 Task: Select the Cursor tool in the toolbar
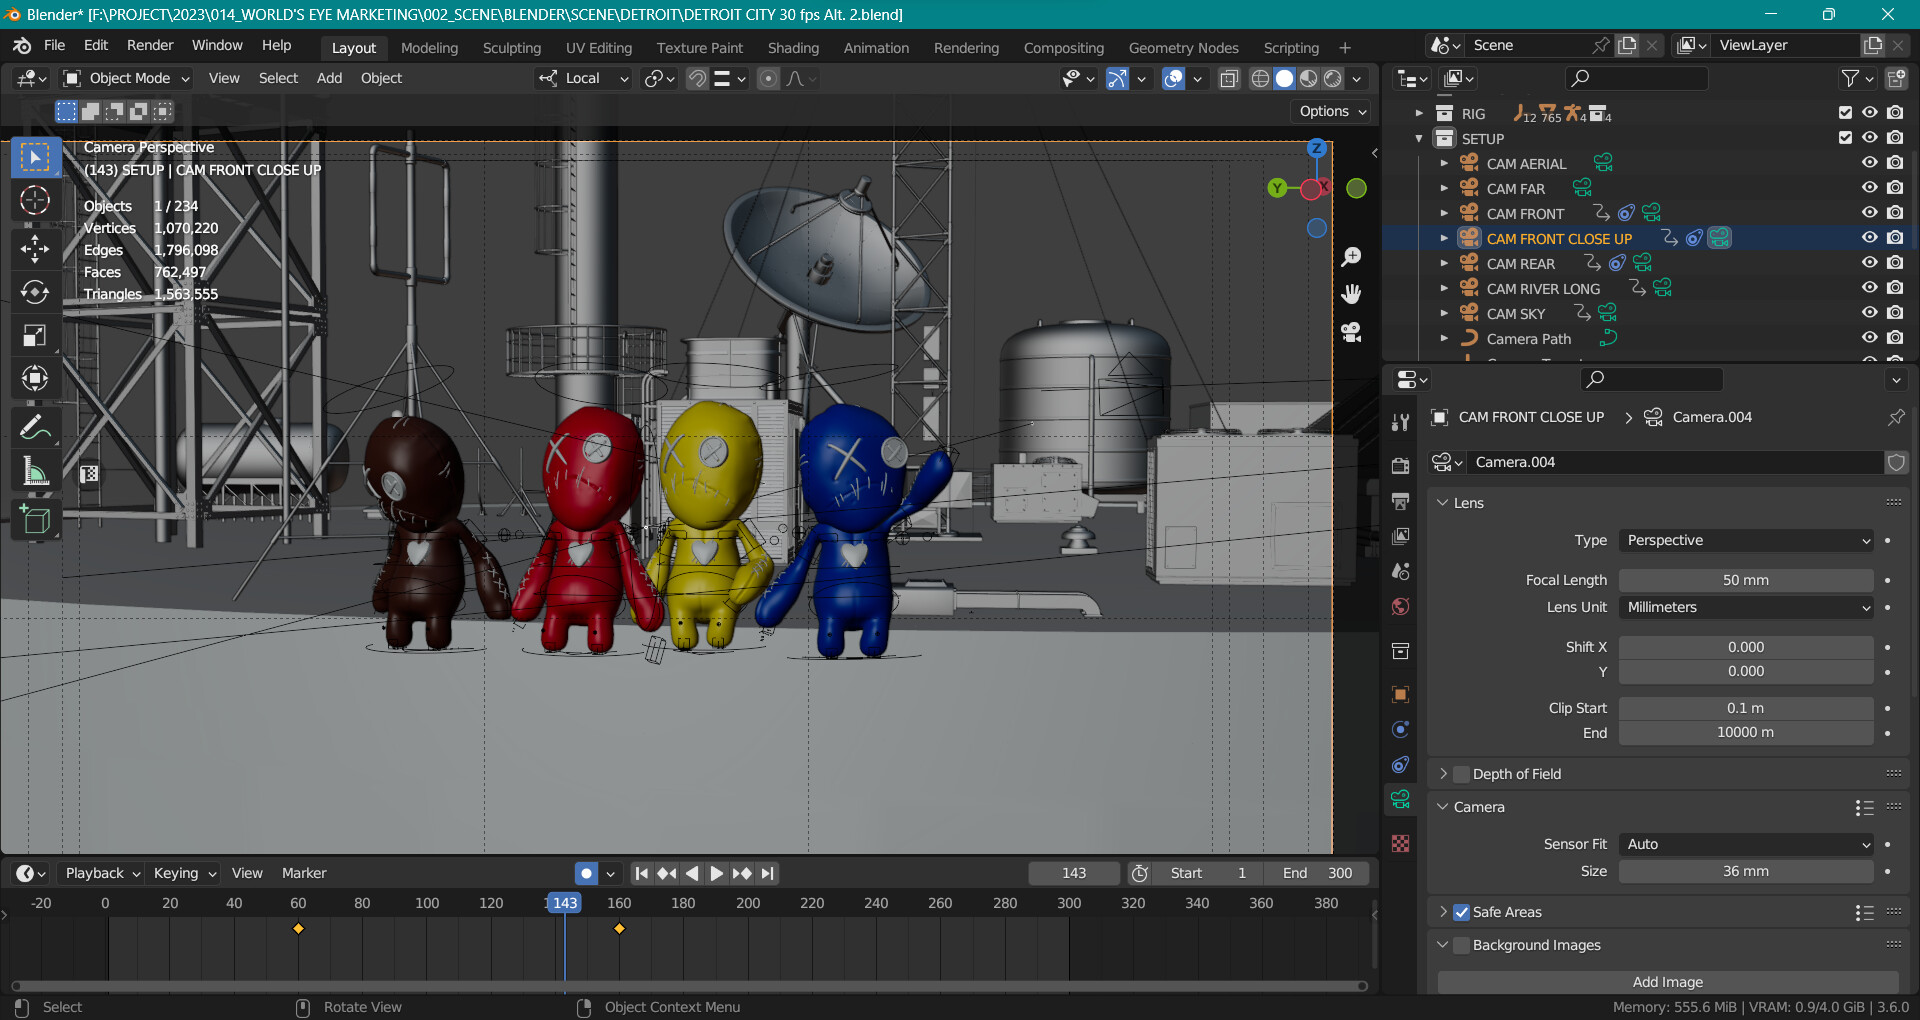click(x=35, y=201)
